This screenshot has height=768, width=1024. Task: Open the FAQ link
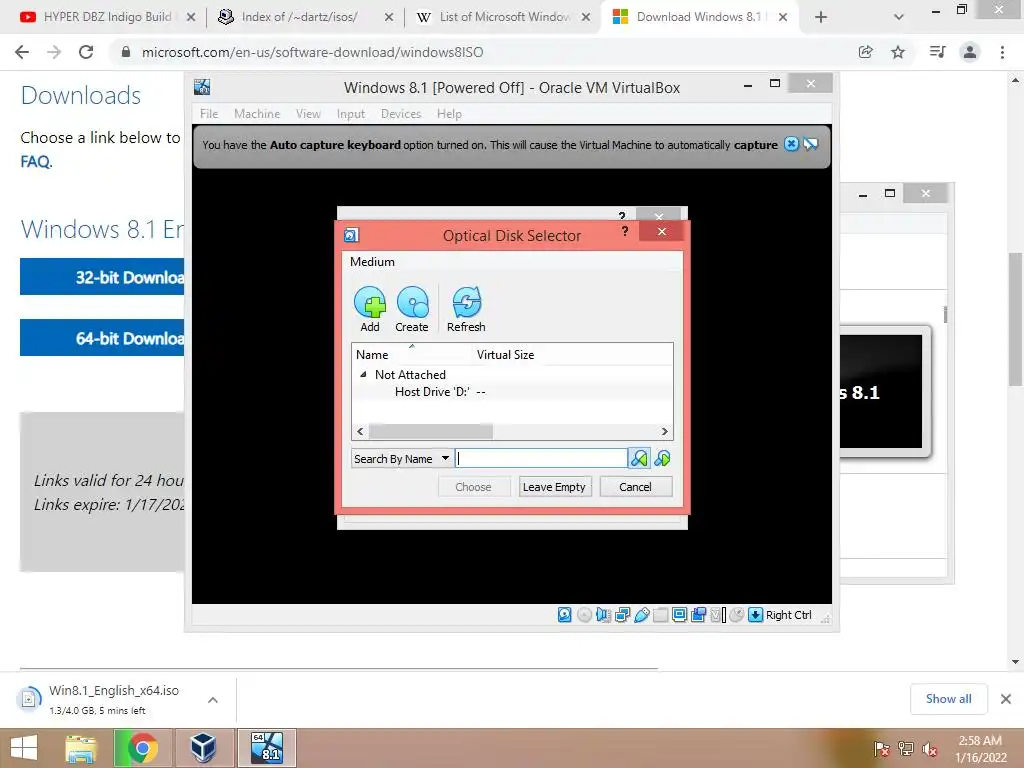35,161
